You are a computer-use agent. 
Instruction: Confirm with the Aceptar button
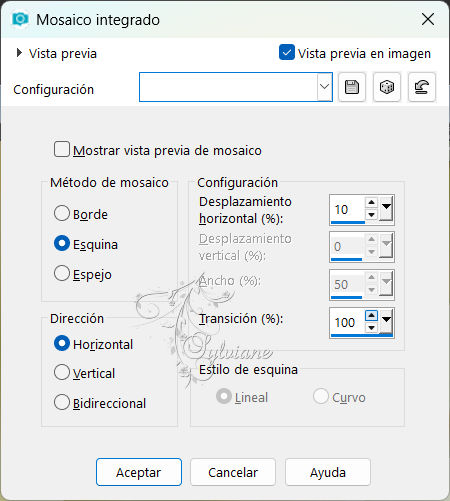pos(139,472)
